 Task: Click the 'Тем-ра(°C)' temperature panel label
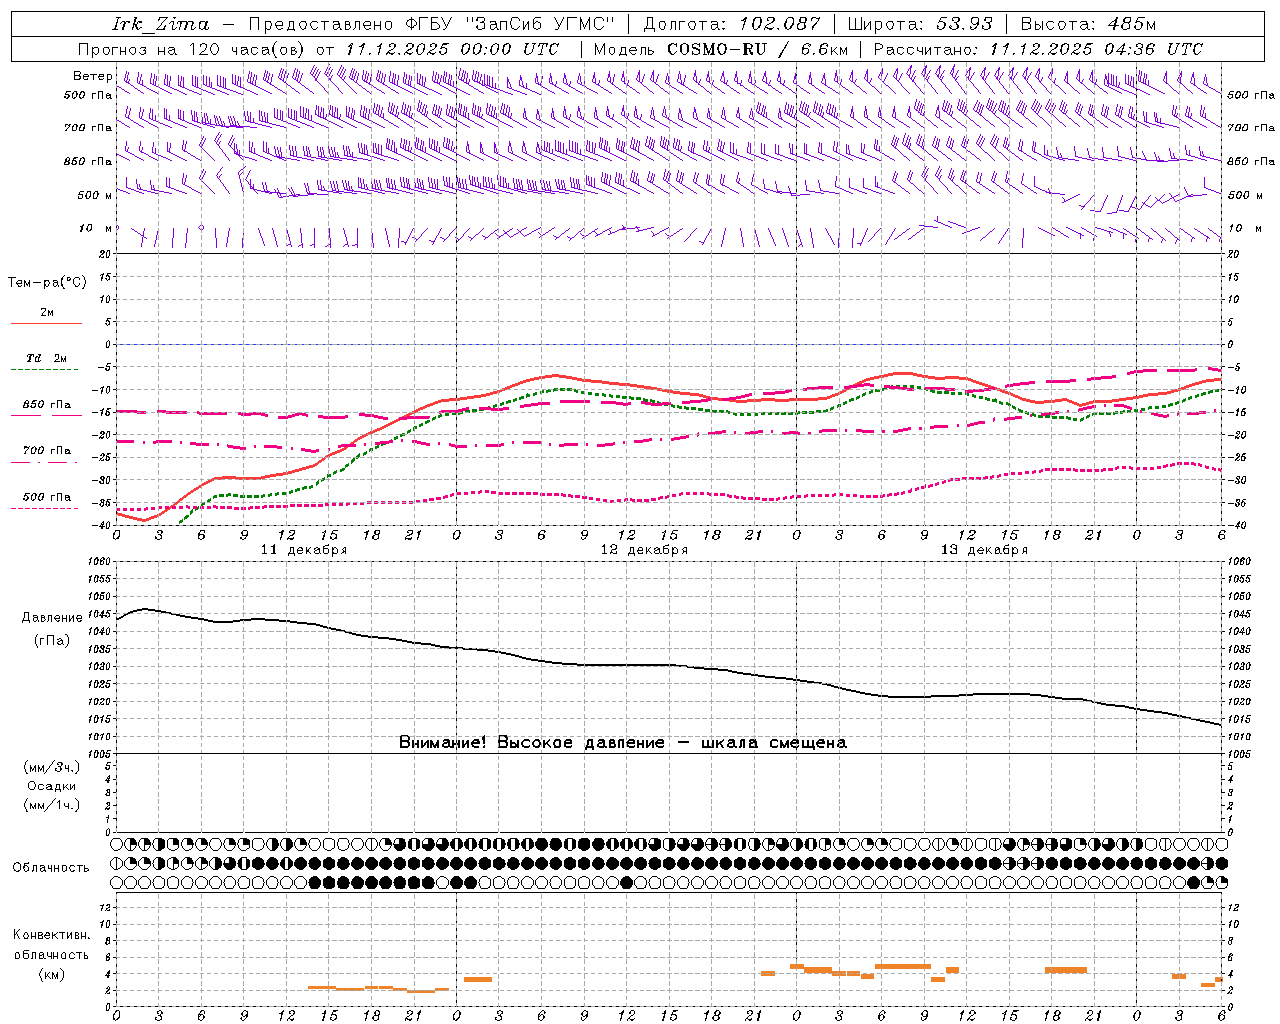tap(47, 282)
